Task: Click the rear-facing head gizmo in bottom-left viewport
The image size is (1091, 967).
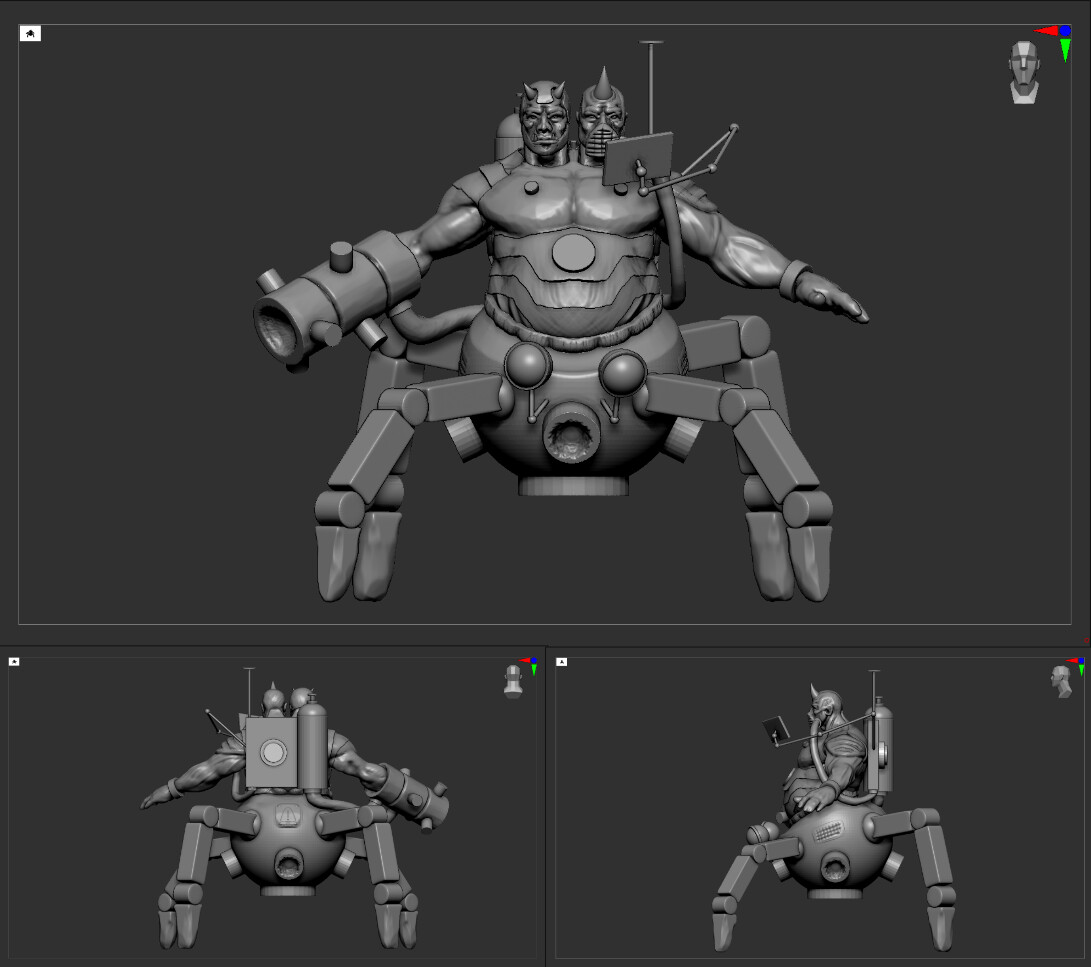Action: [512, 680]
